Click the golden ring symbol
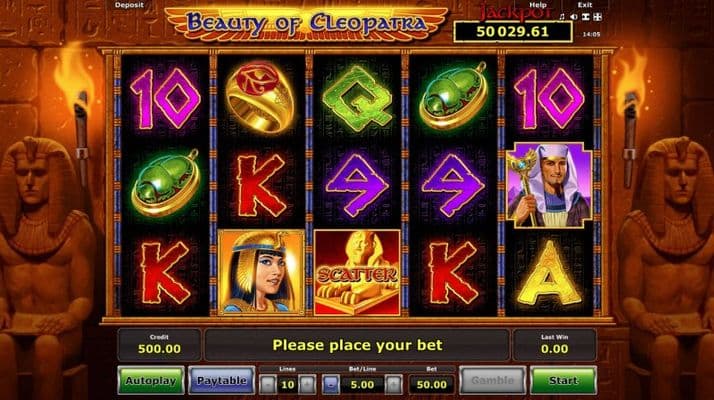Screen dimensions: 714x400 pyautogui.click(x=260, y=97)
